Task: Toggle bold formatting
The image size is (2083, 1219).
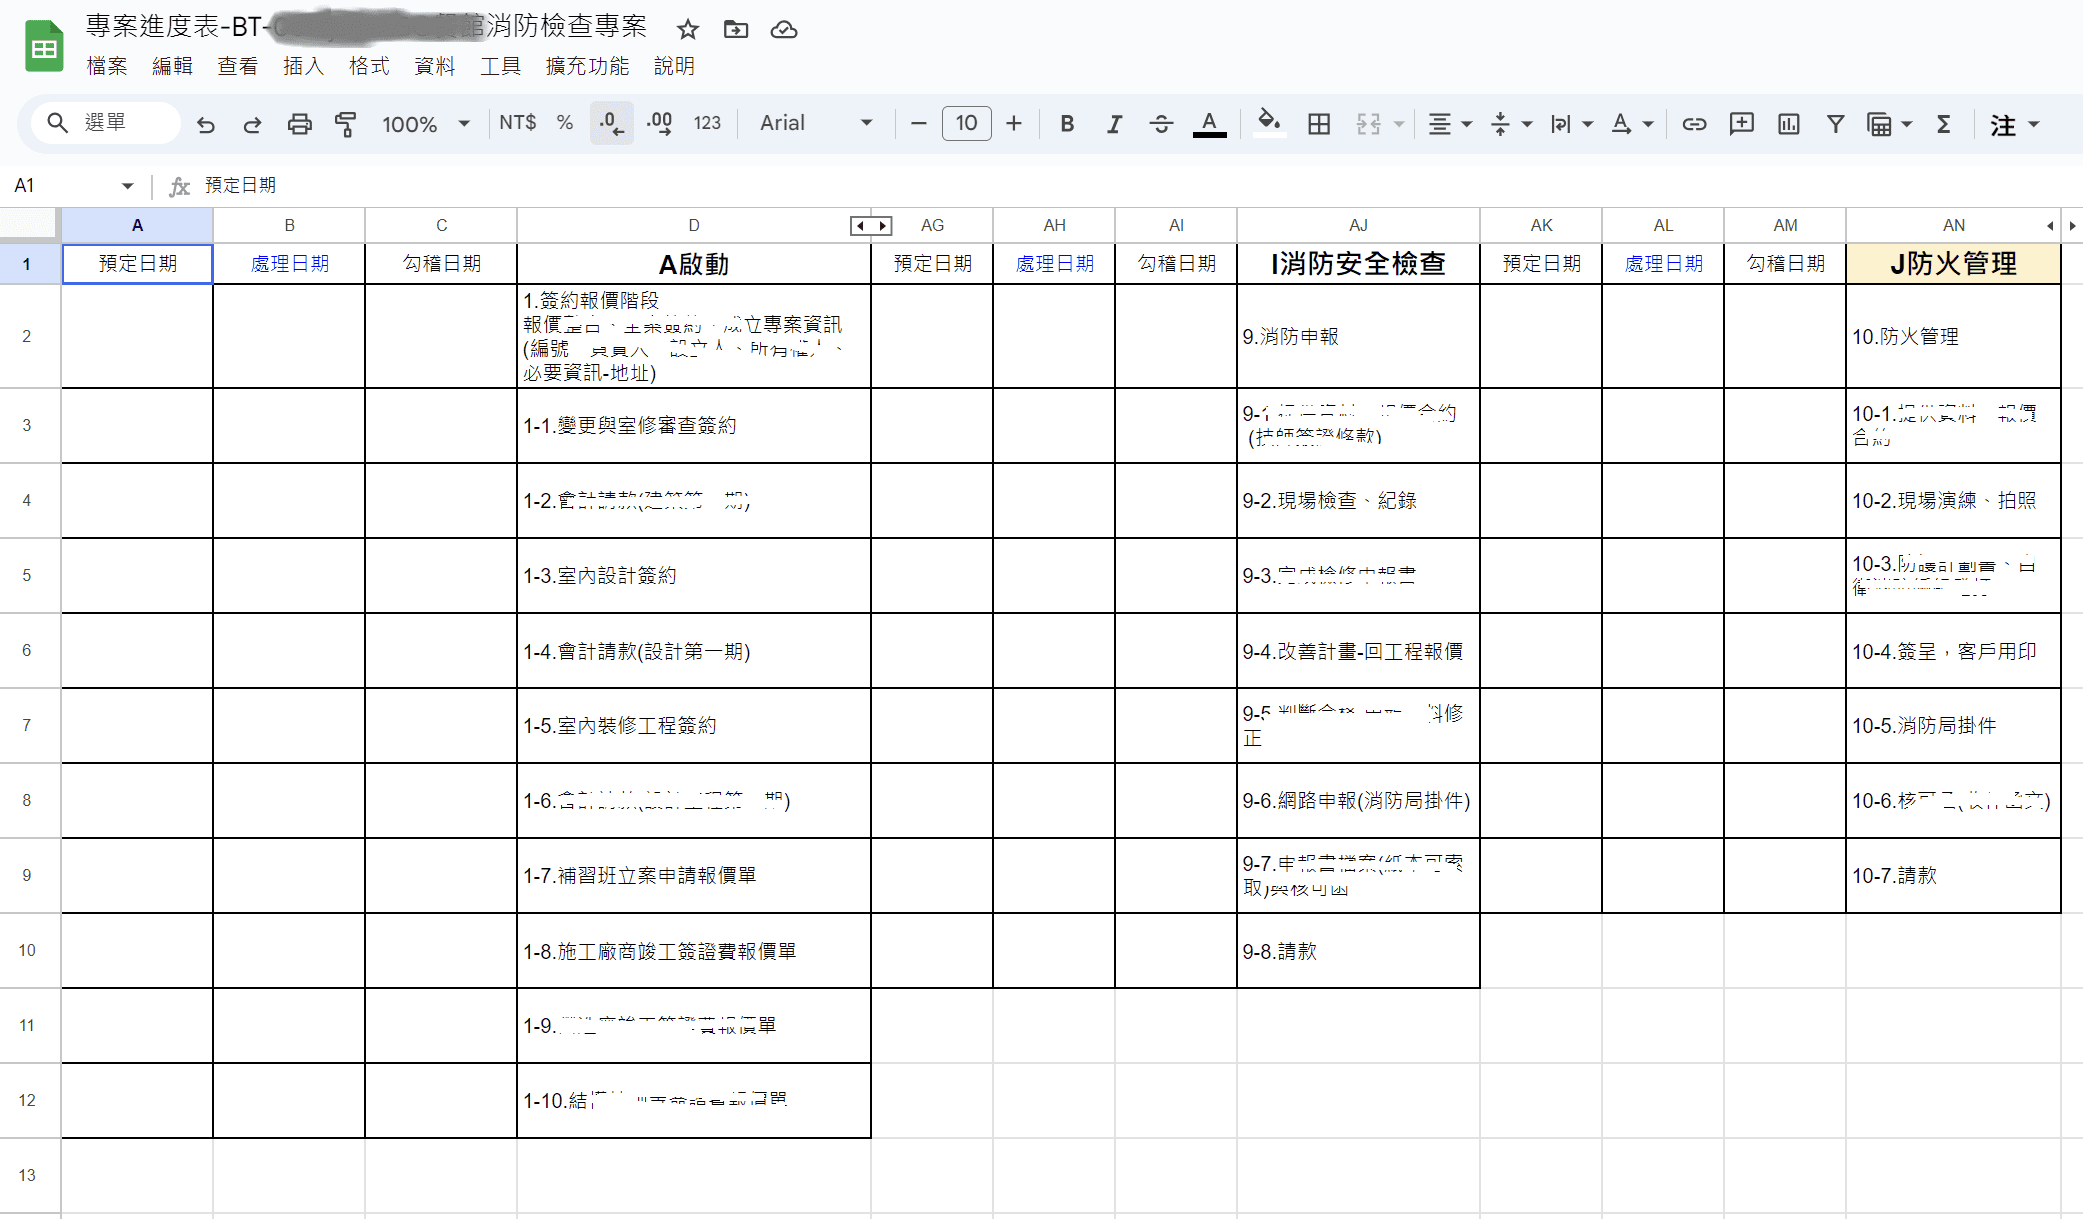Action: click(x=1067, y=124)
